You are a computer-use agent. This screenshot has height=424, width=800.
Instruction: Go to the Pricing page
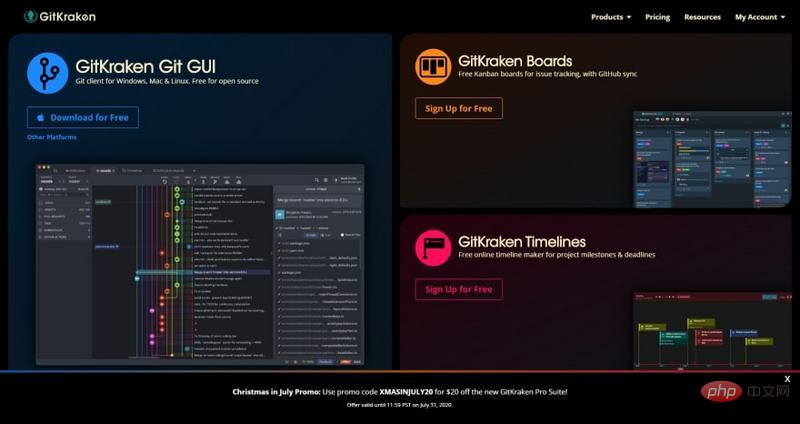click(x=657, y=17)
